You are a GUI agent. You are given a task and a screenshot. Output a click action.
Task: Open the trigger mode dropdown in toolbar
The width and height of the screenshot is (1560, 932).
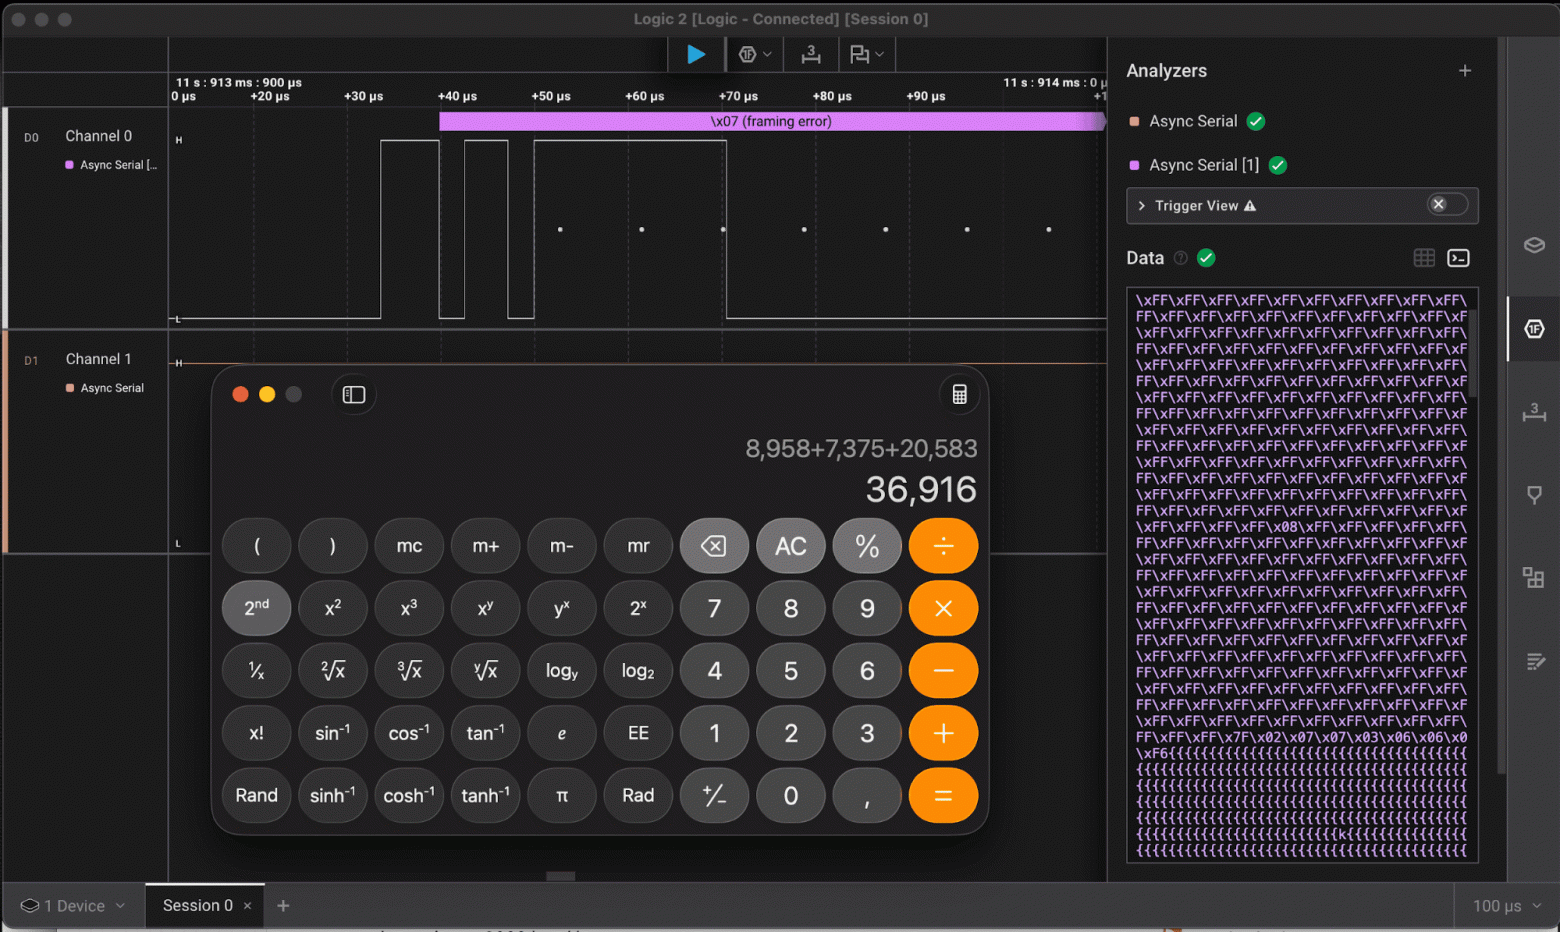tap(755, 55)
